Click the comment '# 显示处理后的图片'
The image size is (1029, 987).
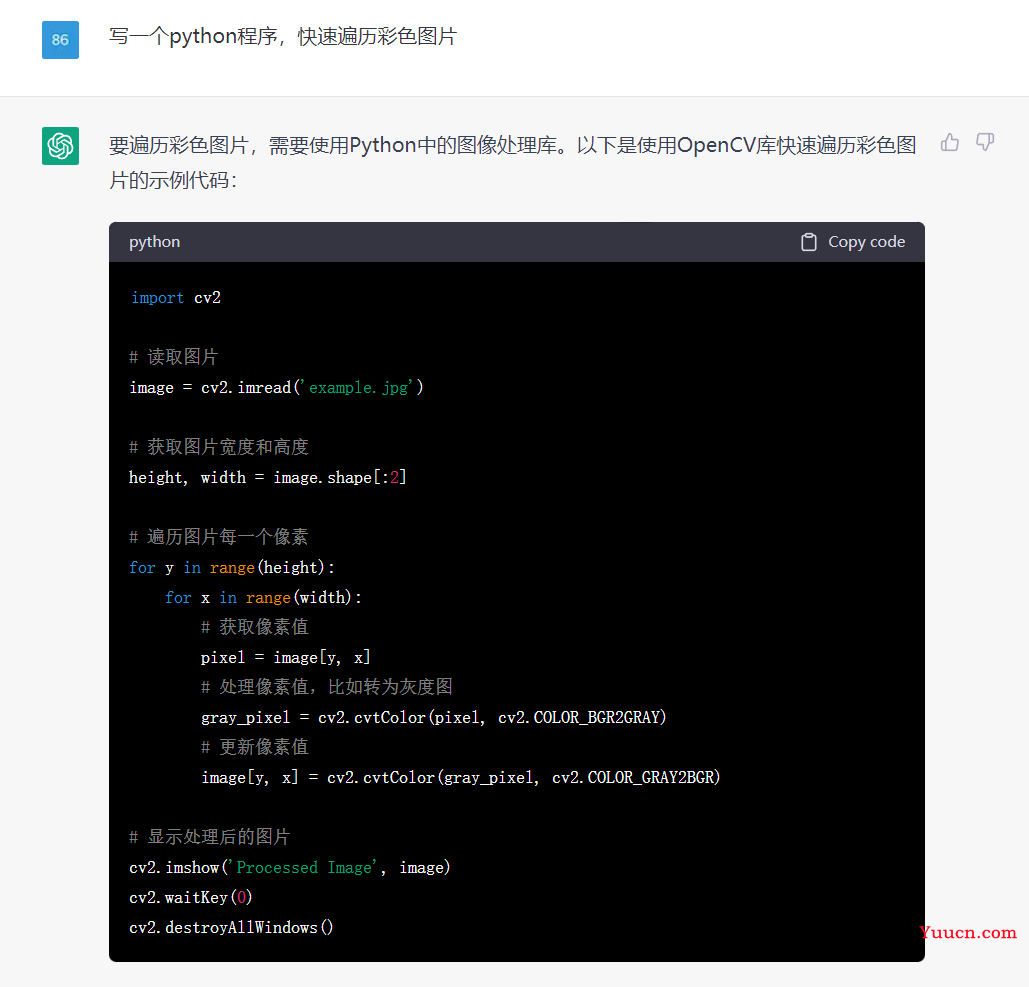[209, 837]
